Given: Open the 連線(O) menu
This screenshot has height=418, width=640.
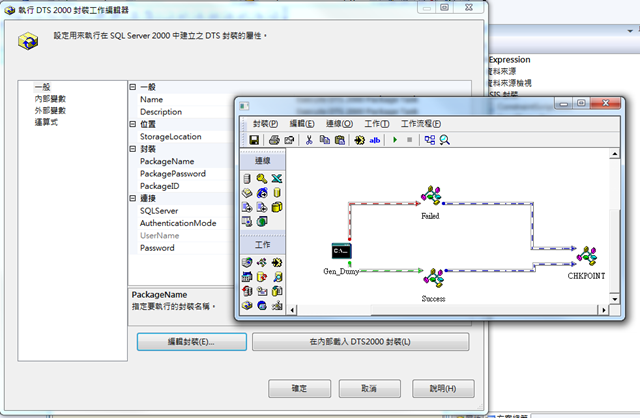Looking at the screenshot, I should [x=339, y=124].
